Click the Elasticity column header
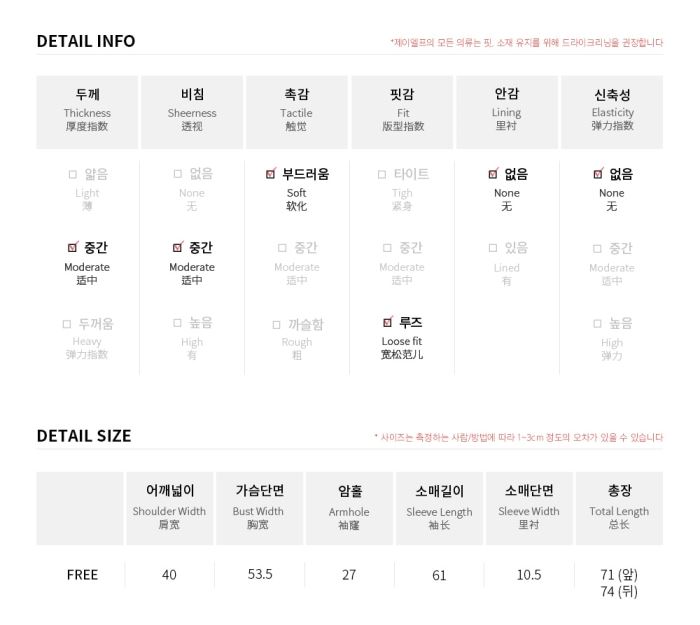 (x=612, y=112)
